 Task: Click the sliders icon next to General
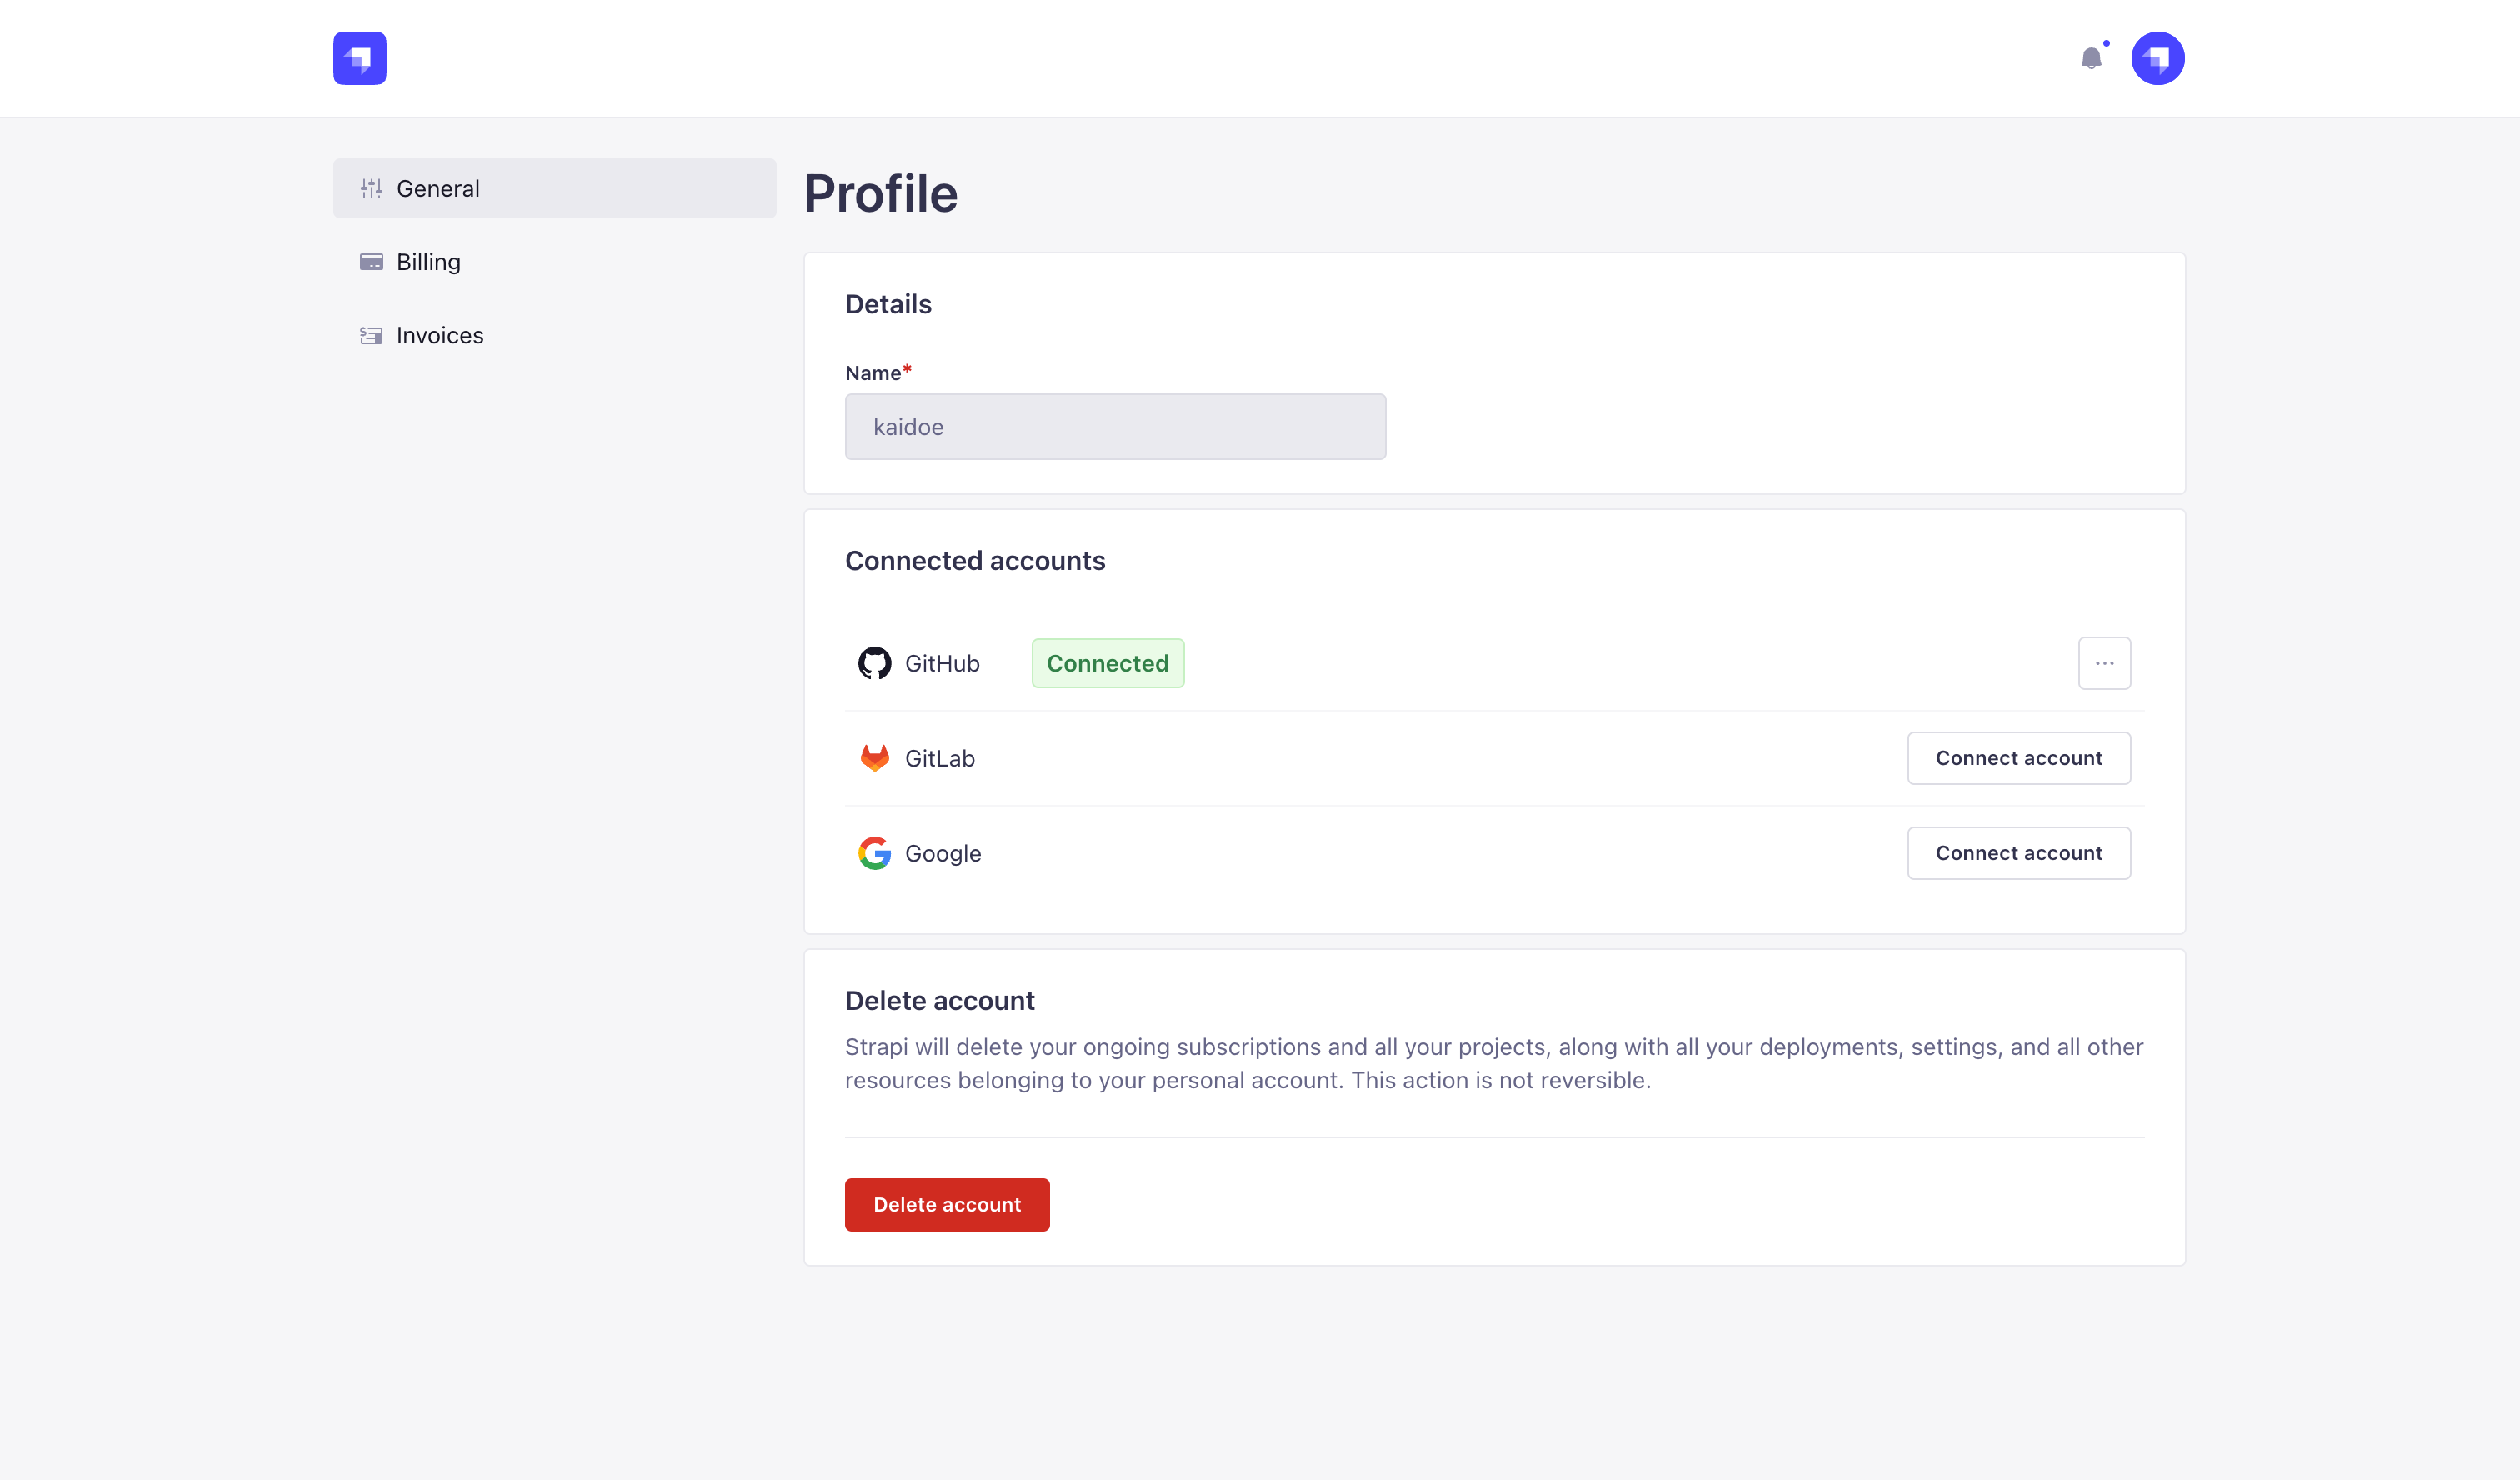coord(371,188)
